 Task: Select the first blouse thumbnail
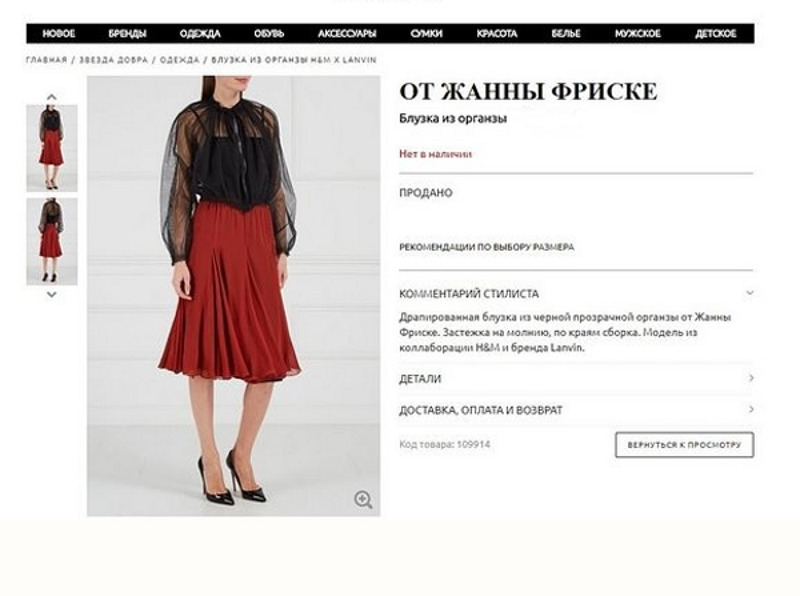click(52, 148)
